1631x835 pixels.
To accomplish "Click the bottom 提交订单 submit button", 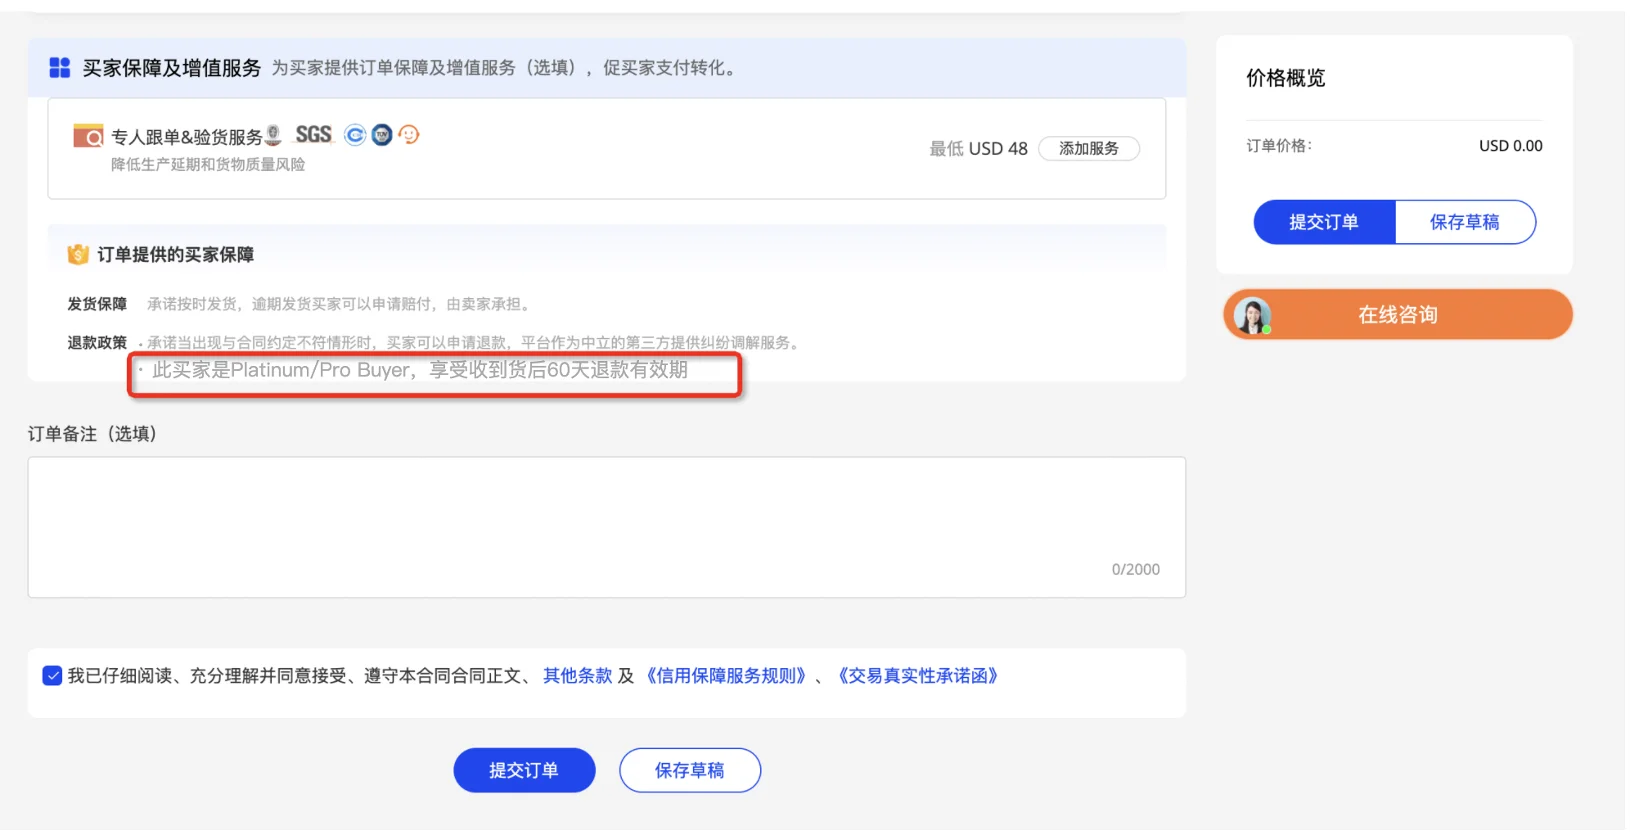I will pos(524,771).
